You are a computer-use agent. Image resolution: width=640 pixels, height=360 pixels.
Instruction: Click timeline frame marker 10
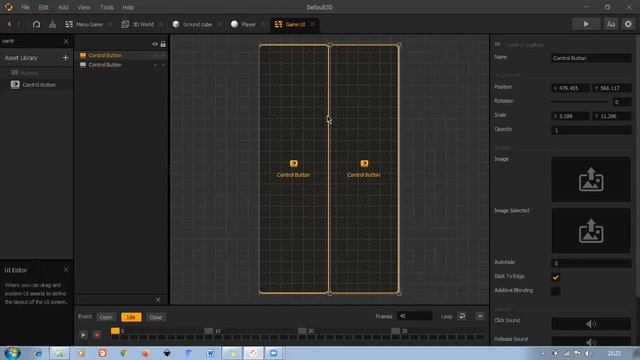pyautogui.click(x=209, y=331)
